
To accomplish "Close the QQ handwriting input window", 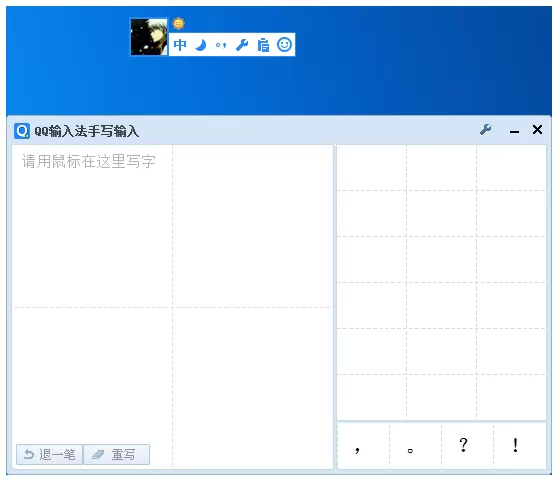I will pos(537,130).
